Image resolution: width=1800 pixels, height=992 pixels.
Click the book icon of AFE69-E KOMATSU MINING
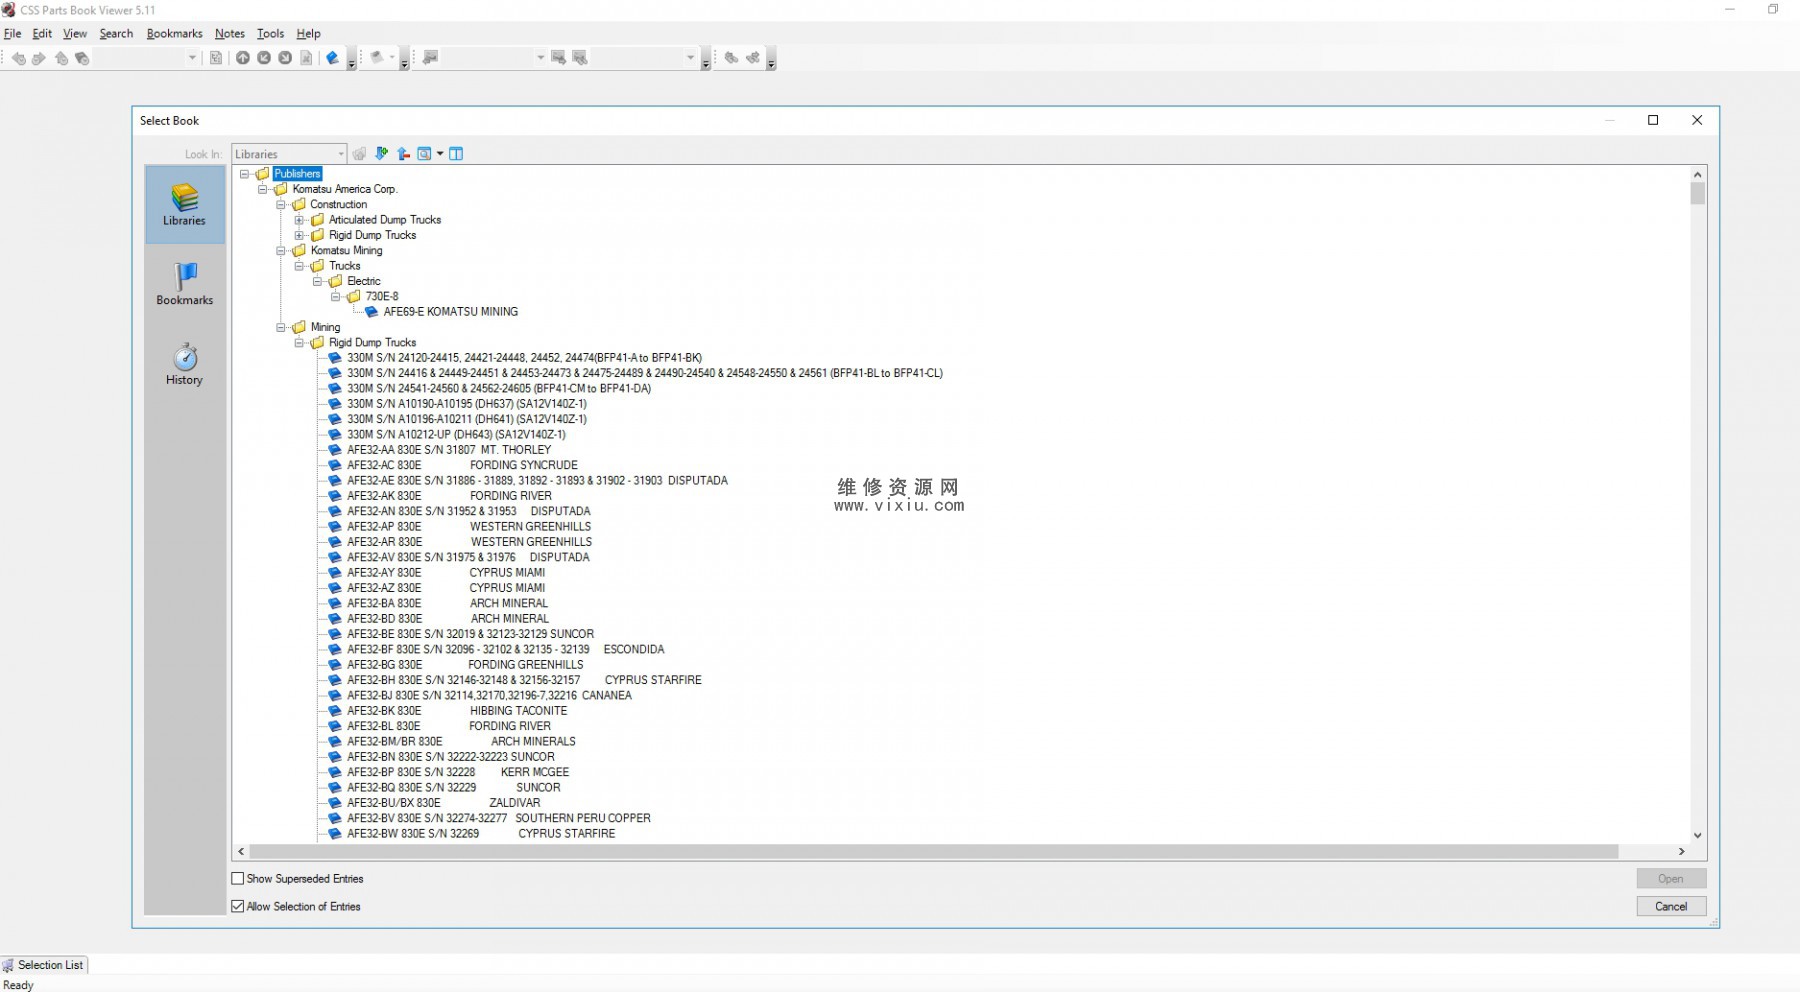point(372,312)
